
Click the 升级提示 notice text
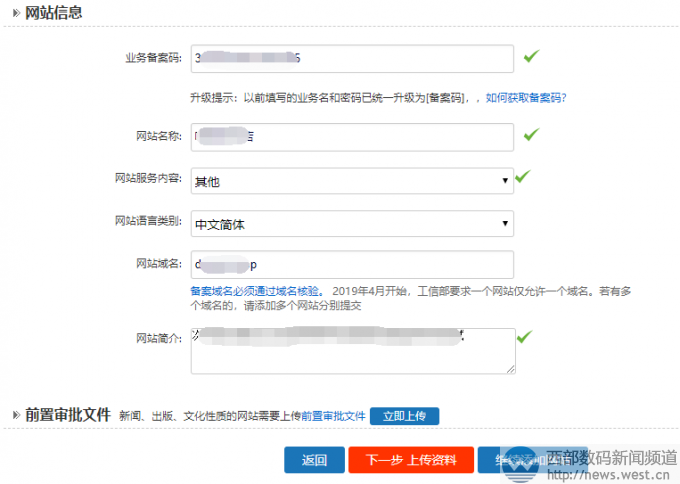tap(334, 98)
